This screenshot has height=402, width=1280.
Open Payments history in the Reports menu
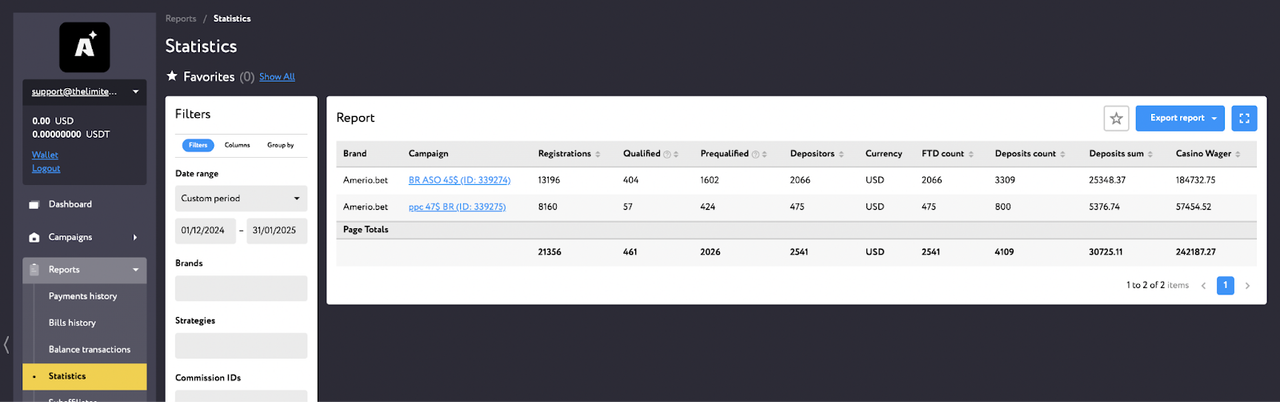click(85, 296)
